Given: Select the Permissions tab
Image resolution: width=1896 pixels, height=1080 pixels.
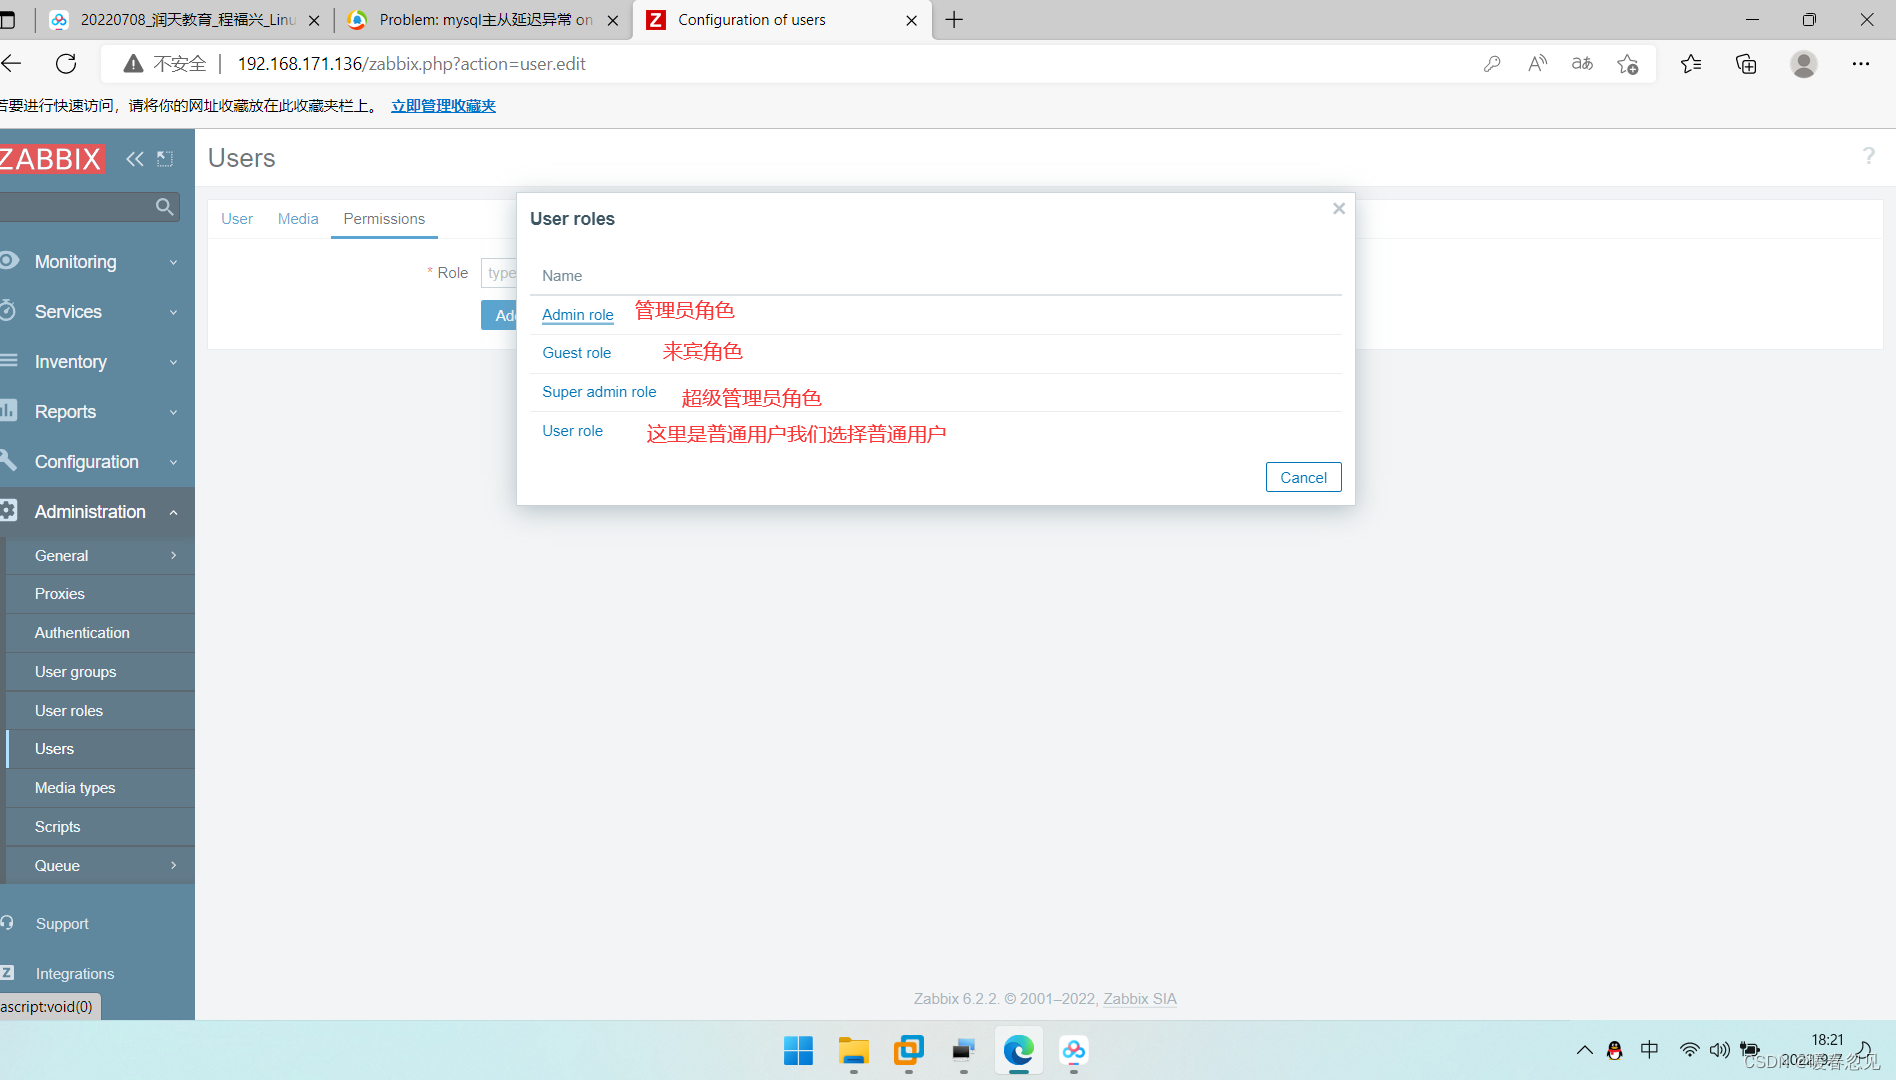Looking at the screenshot, I should [384, 219].
